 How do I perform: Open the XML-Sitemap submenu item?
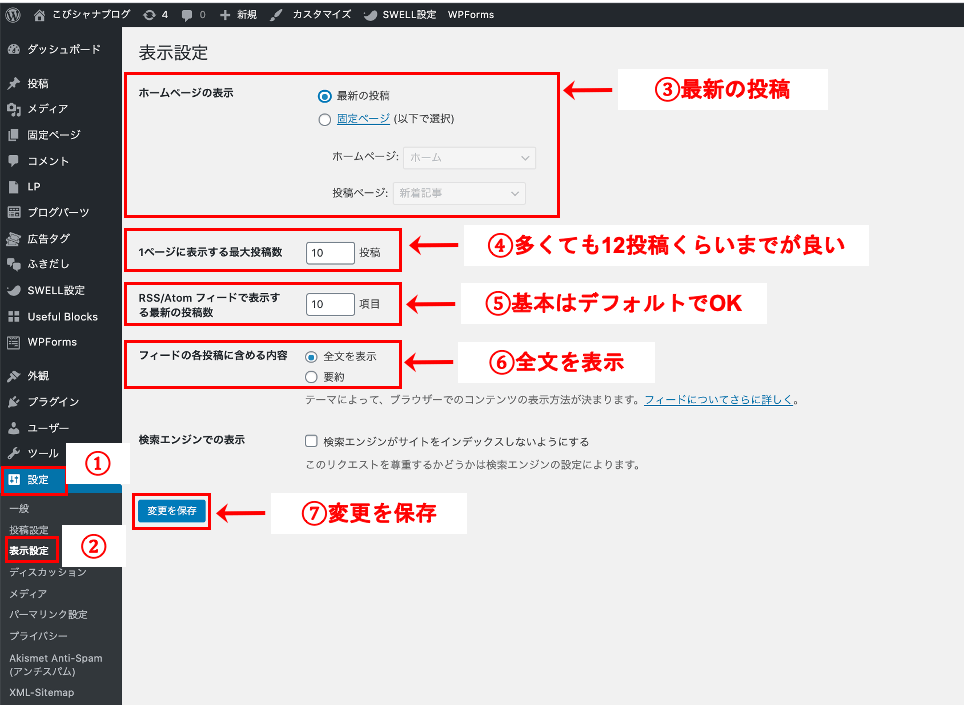[41, 692]
